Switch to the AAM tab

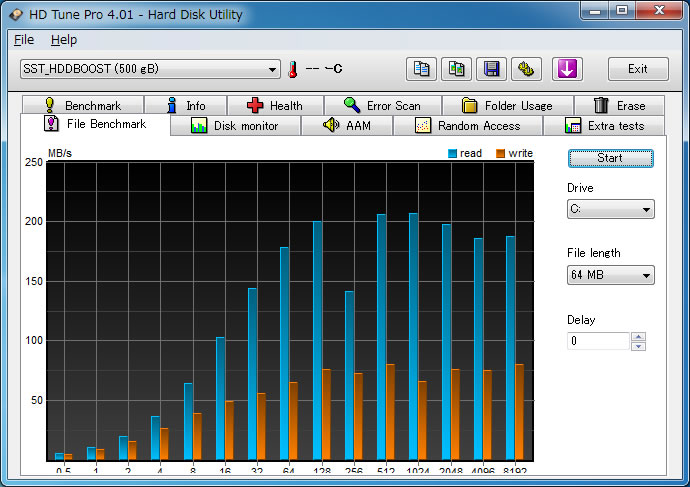click(x=347, y=126)
